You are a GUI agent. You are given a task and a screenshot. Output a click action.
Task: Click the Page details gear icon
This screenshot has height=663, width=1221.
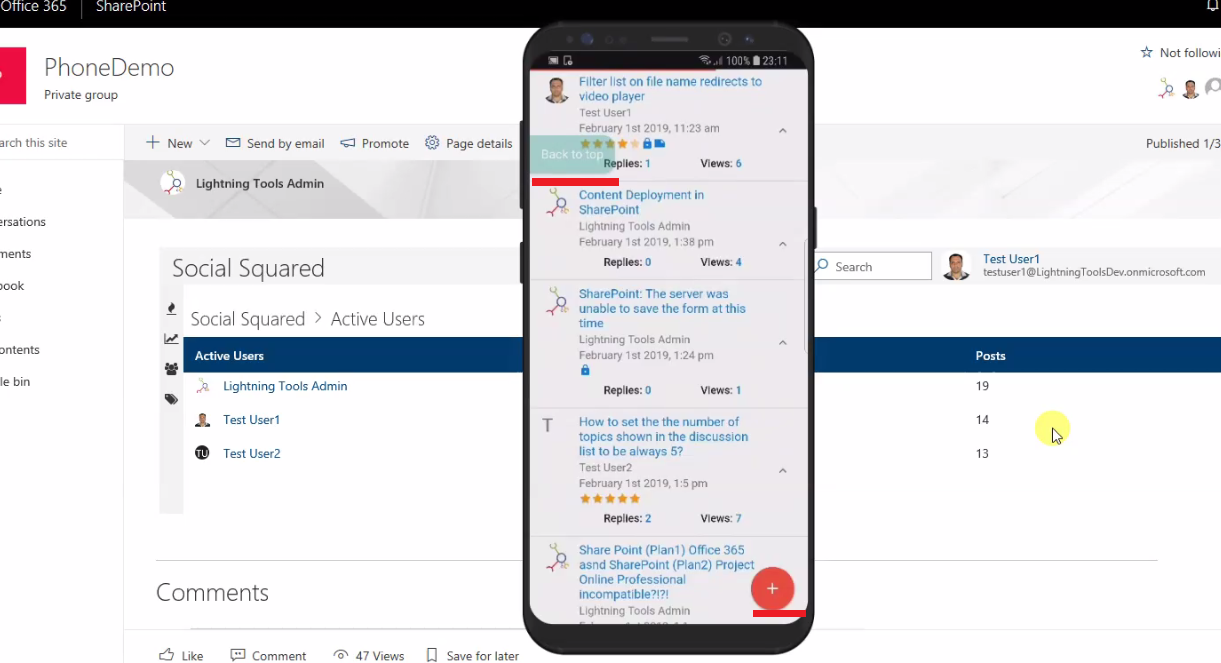pos(432,143)
